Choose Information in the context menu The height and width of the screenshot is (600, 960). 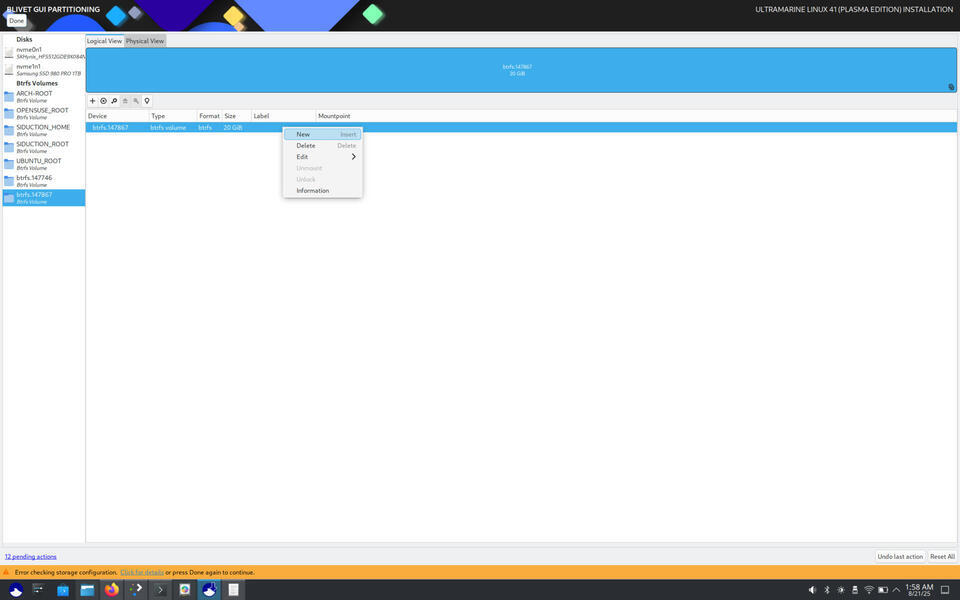(x=323, y=190)
